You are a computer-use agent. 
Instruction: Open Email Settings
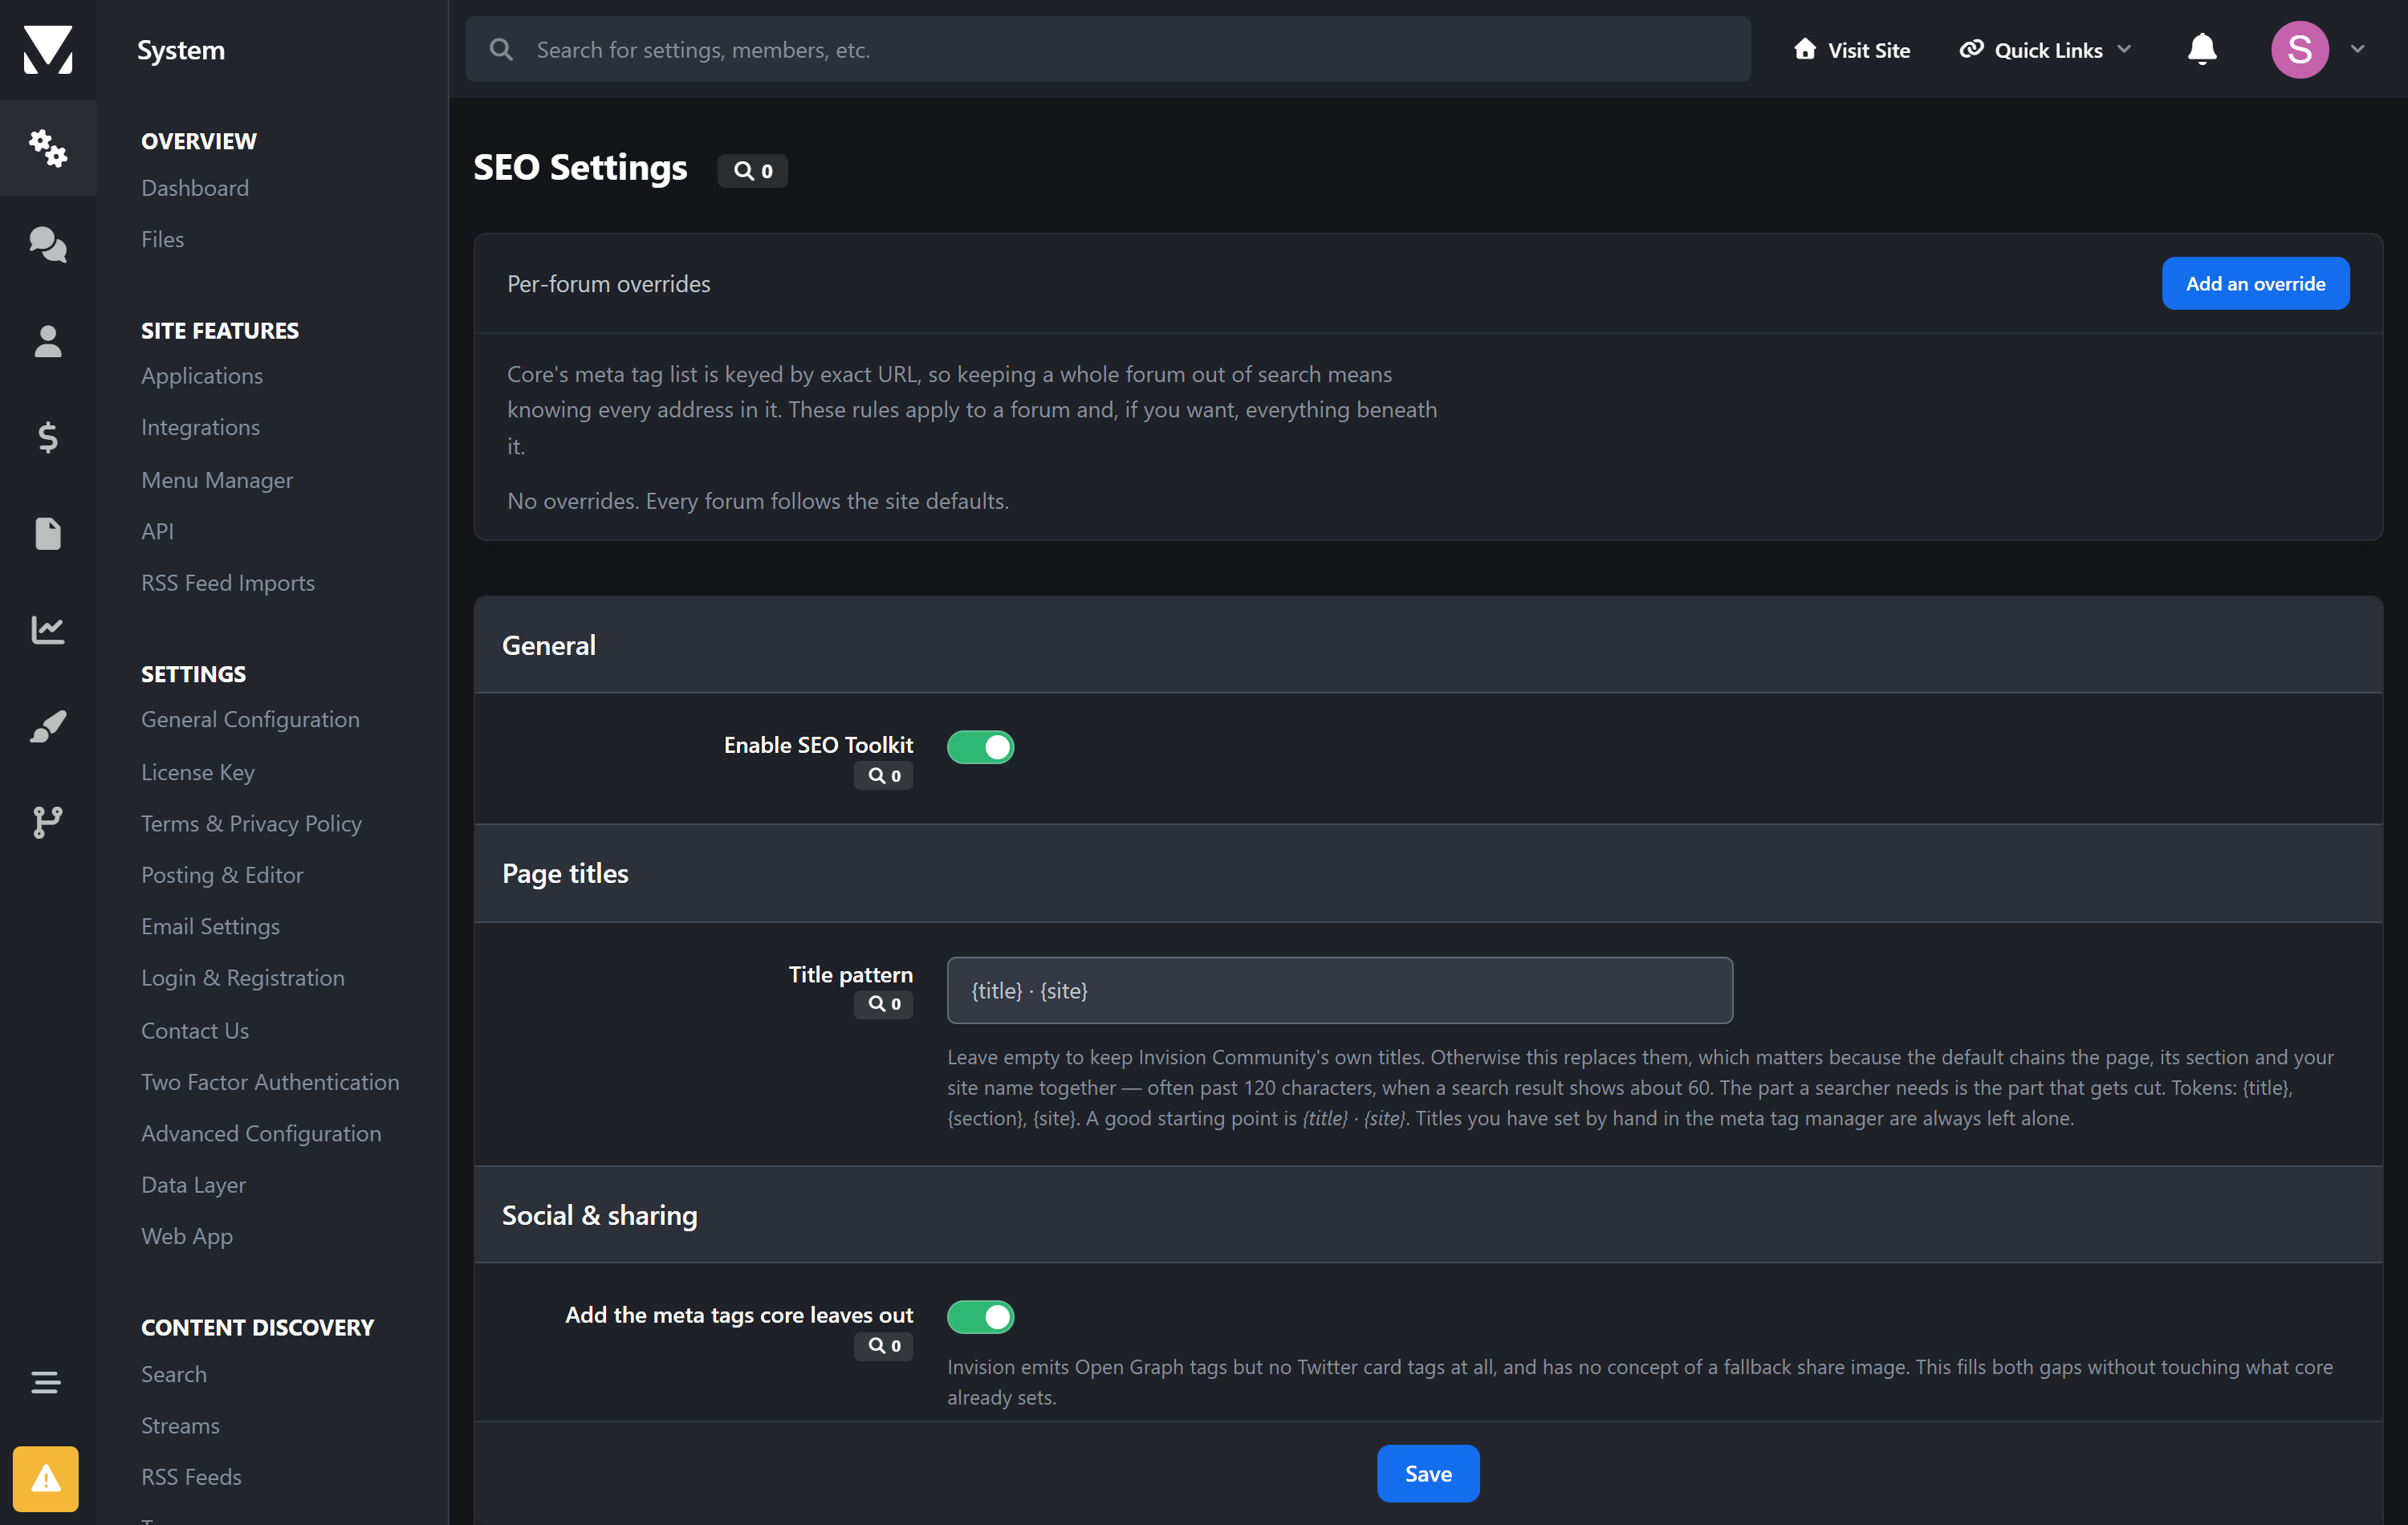pos(210,926)
